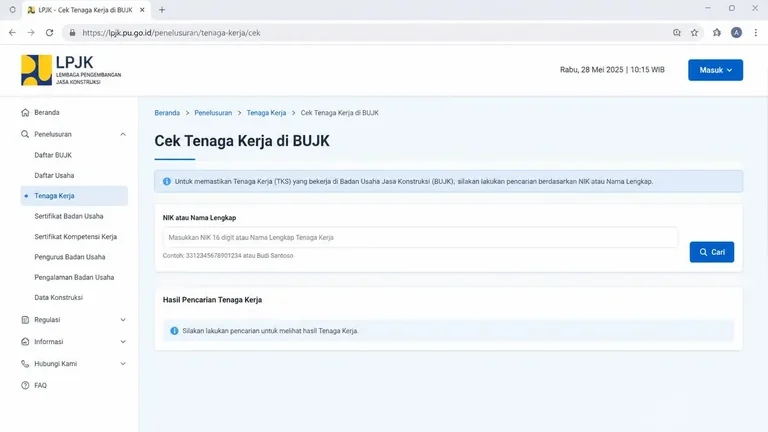The width and height of the screenshot is (768, 432).
Task: Click the Cari search button
Action: [712, 252]
